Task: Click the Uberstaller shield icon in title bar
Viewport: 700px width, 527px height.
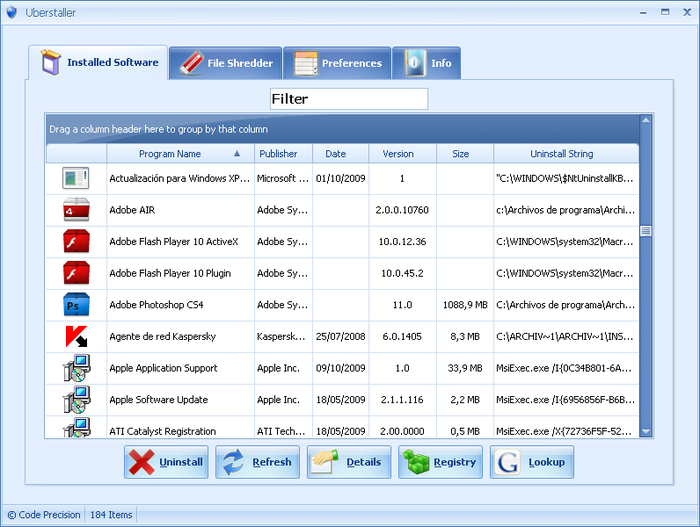Action: (x=12, y=13)
